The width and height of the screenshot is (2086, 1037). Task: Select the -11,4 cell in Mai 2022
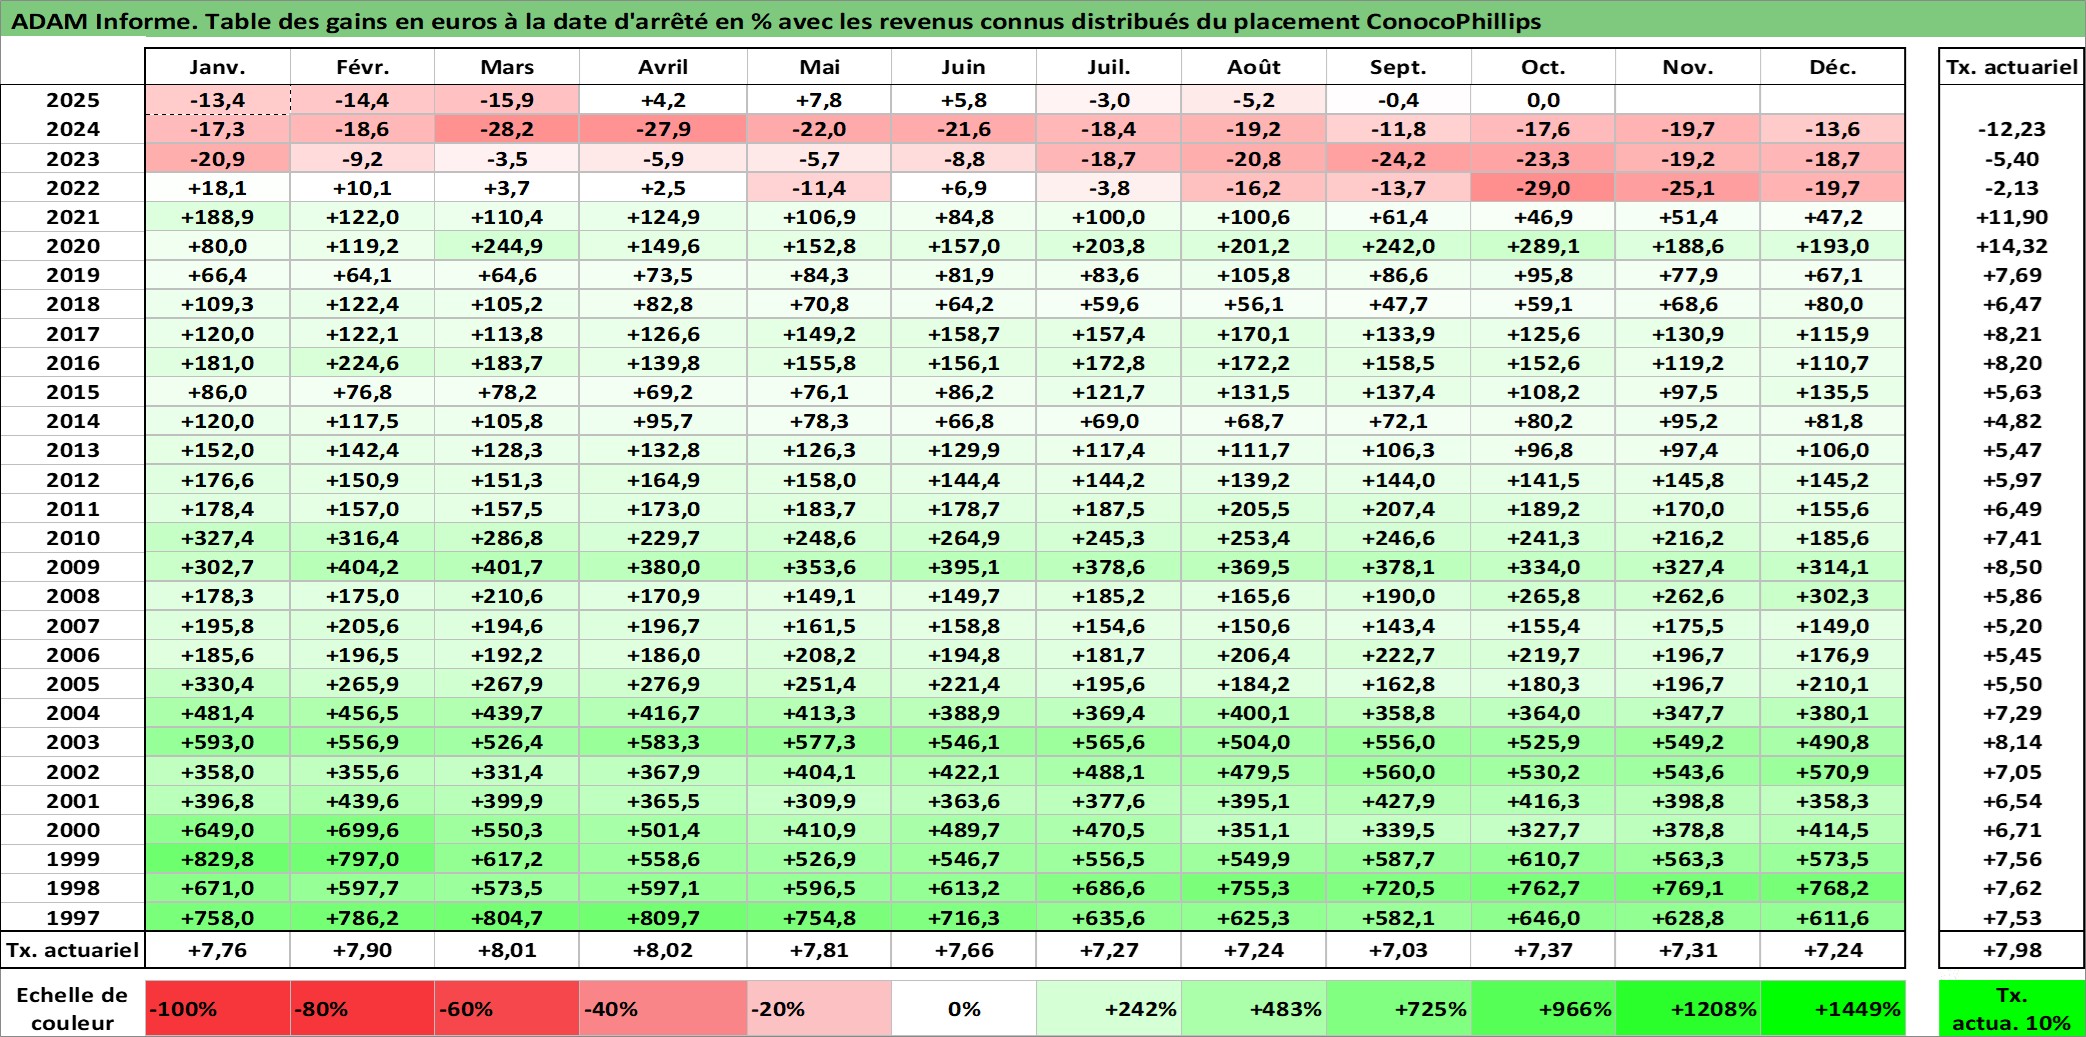coord(819,188)
